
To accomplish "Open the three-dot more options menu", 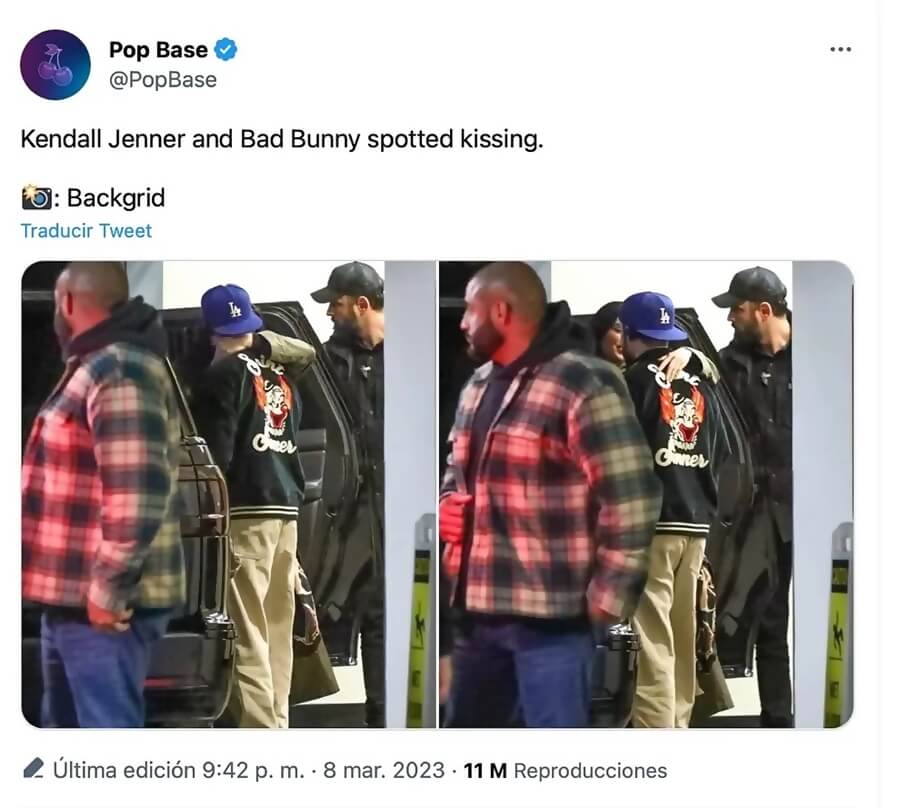I will [840, 50].
